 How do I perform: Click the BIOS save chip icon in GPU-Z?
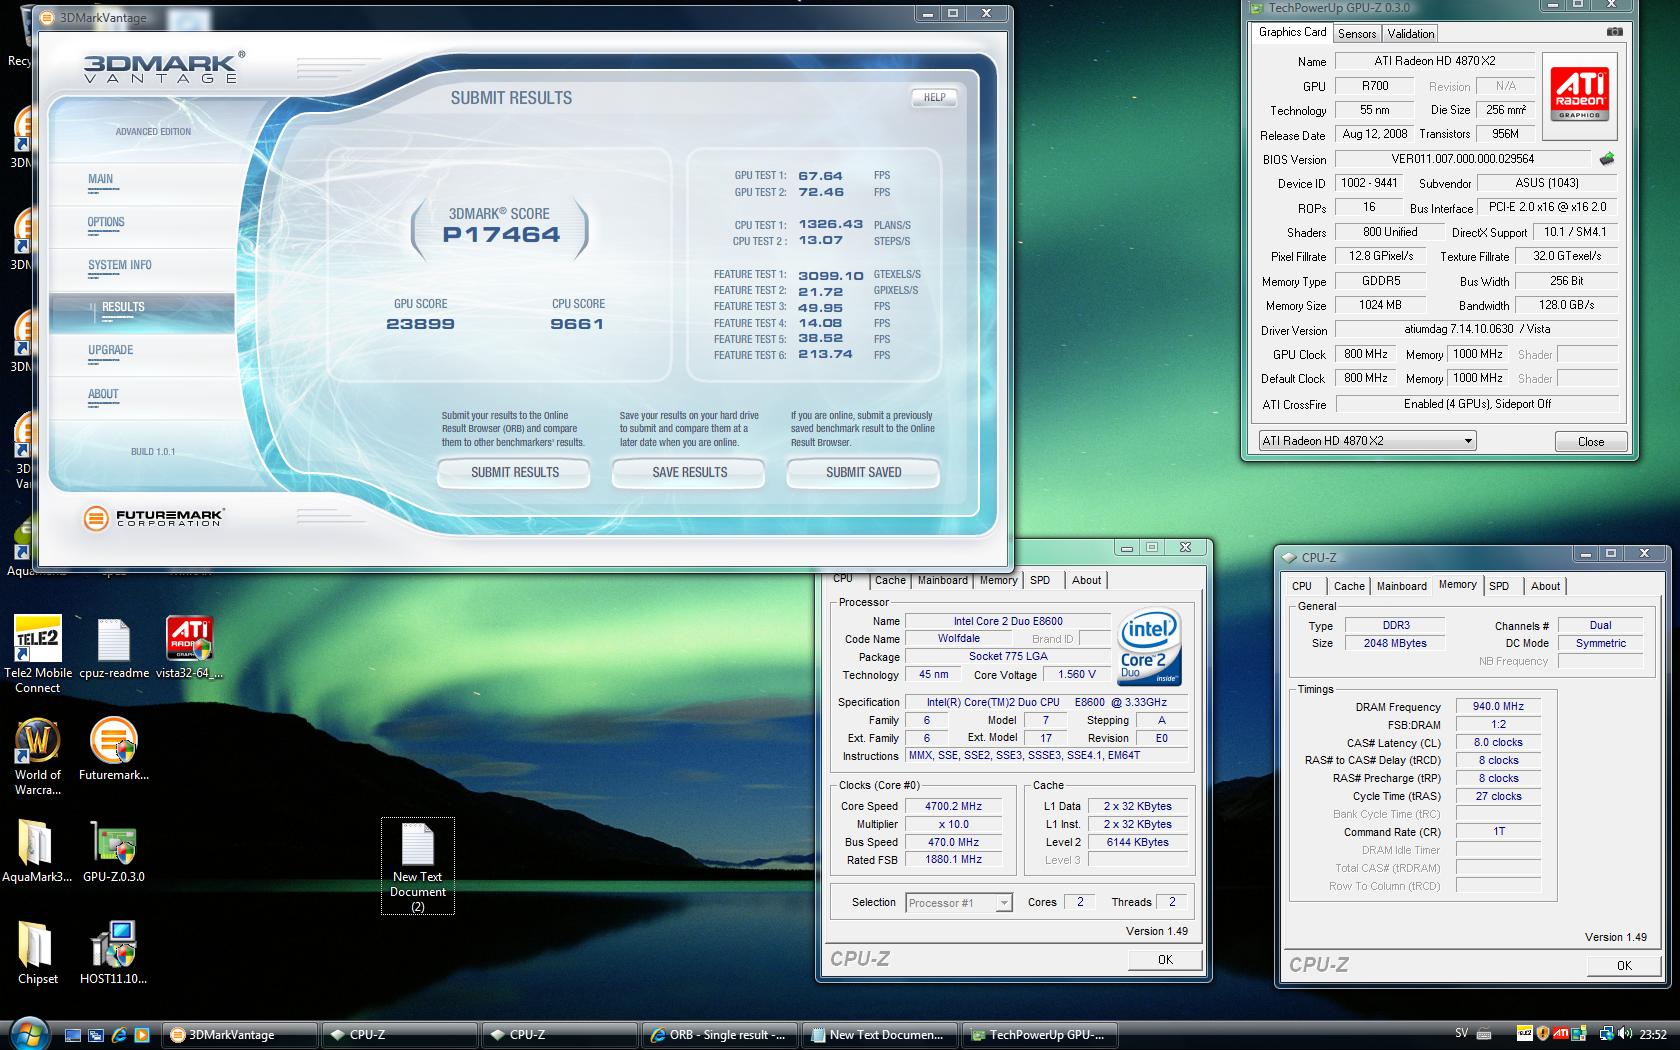coord(1607,159)
